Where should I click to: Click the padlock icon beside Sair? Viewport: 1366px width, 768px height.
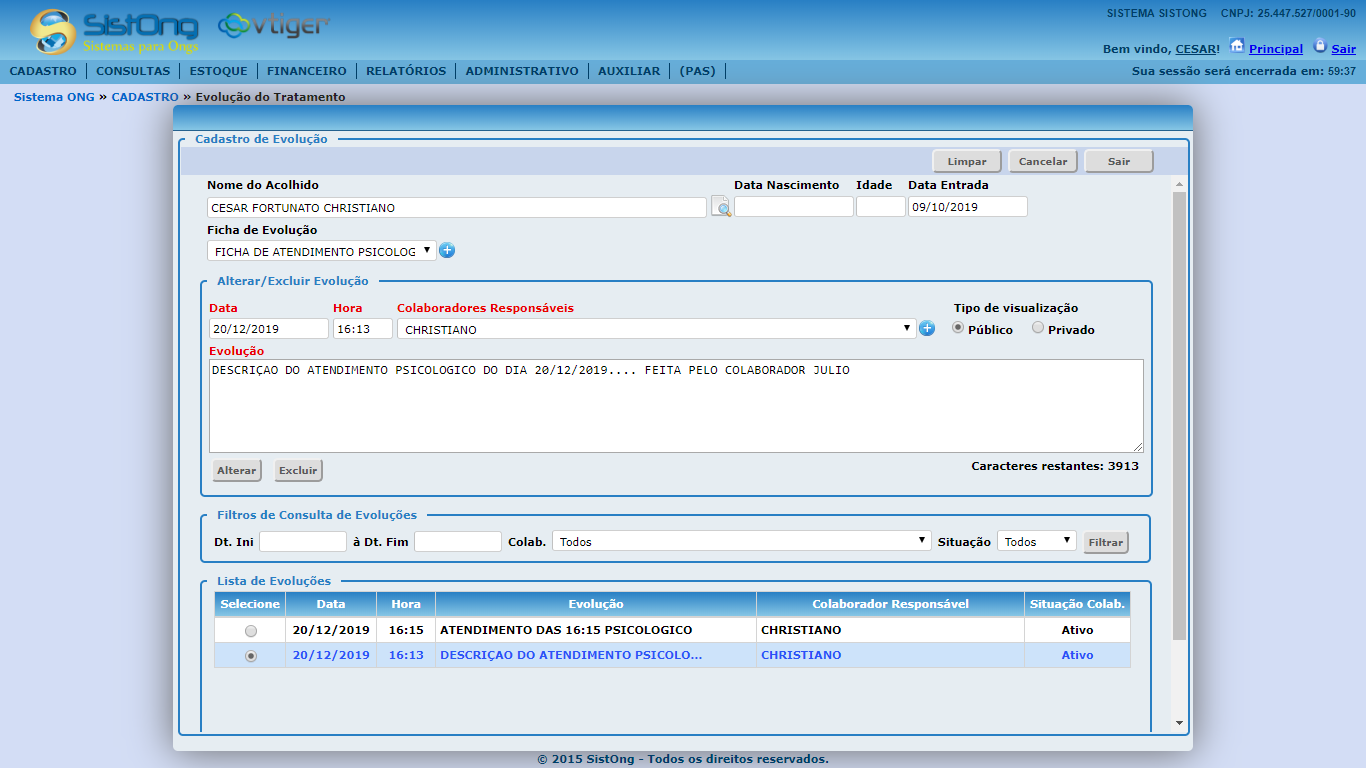[x=1319, y=46]
